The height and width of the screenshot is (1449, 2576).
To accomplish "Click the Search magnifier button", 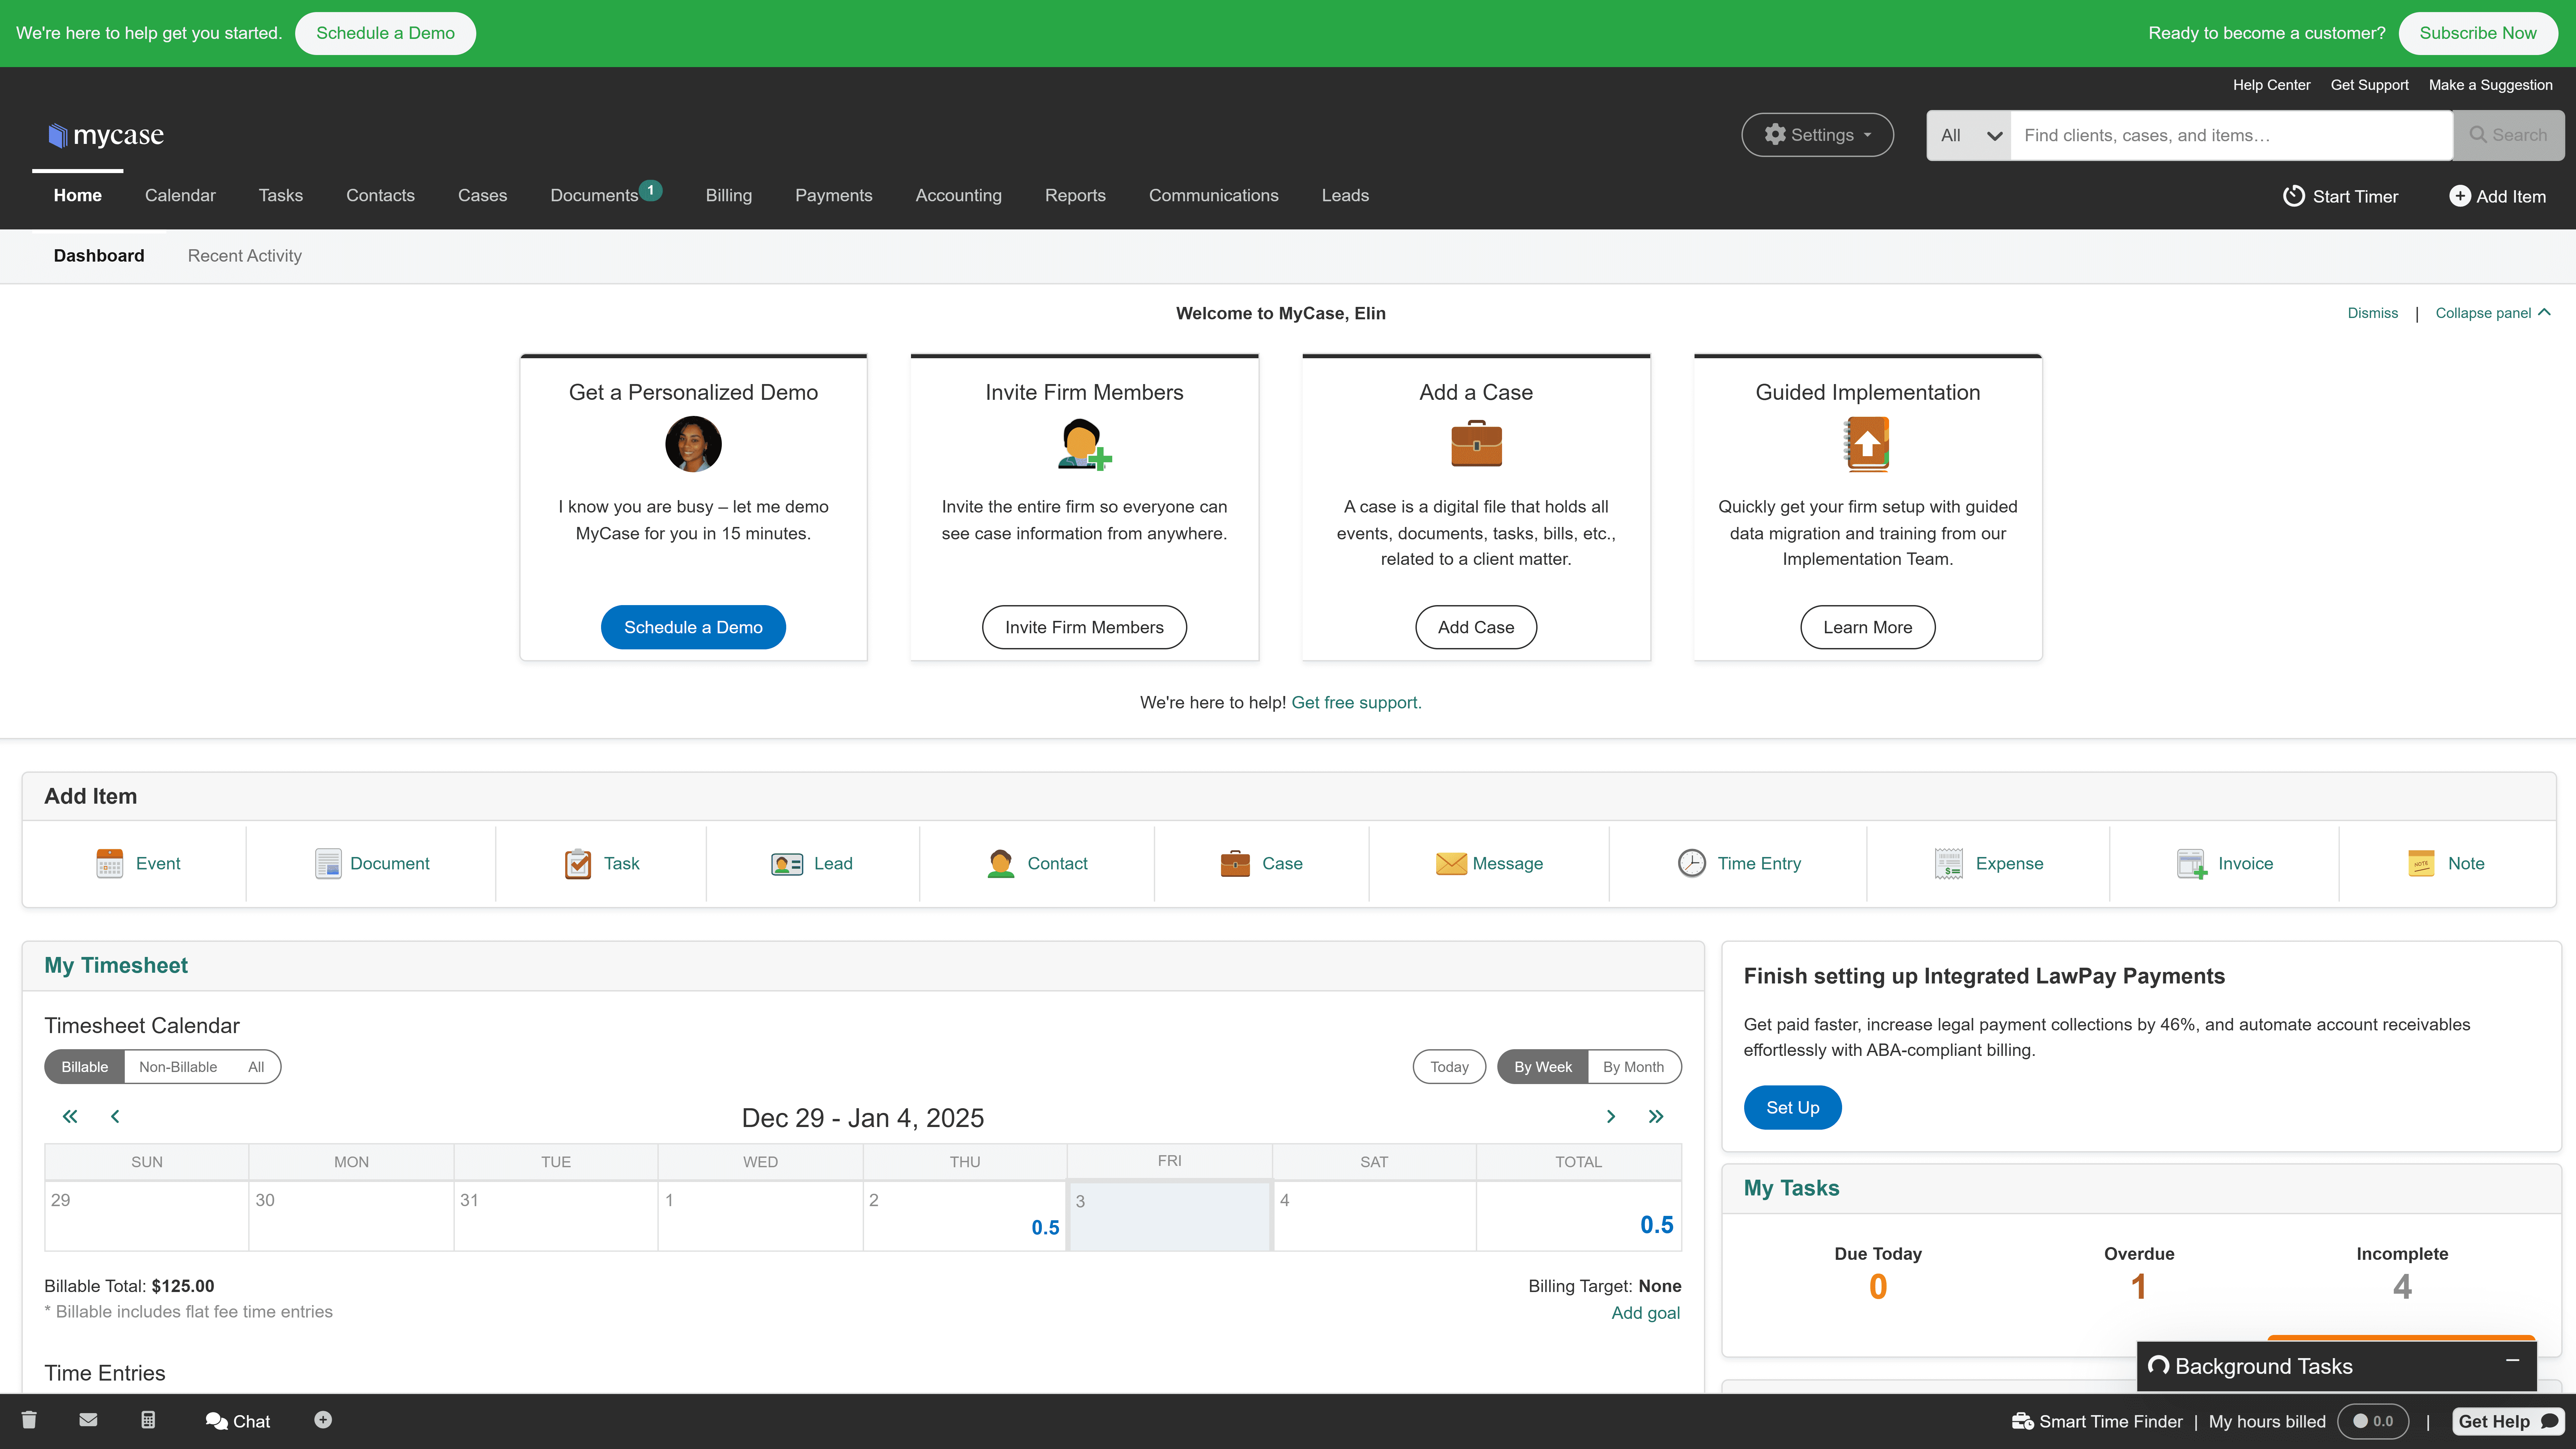I will (2508, 135).
